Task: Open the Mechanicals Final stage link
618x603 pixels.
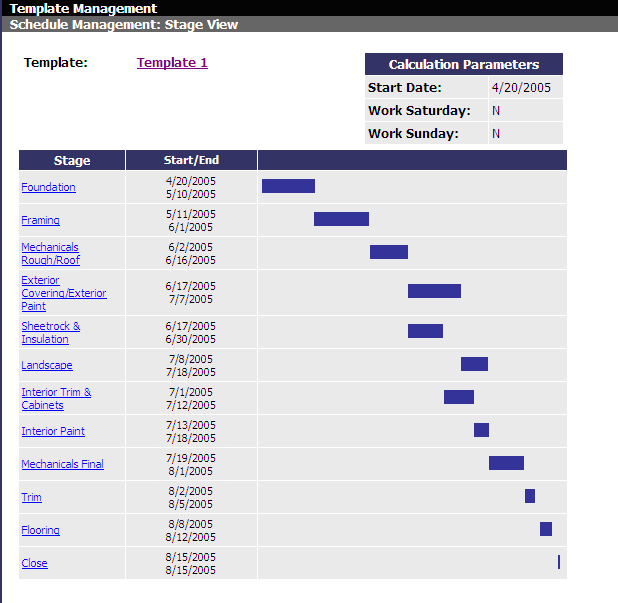Action: coord(63,464)
